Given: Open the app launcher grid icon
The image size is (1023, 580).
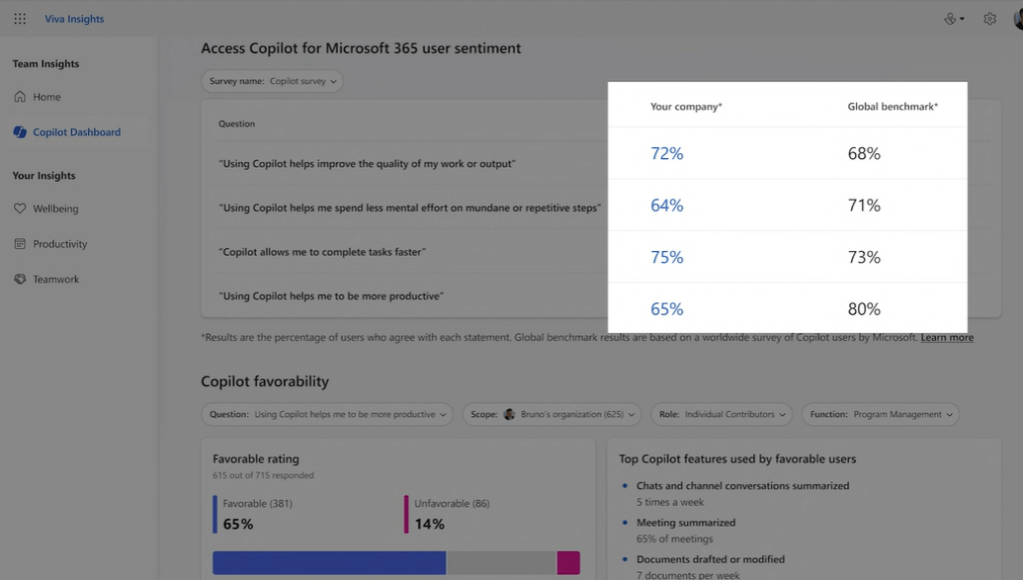Looking at the screenshot, I should pyautogui.click(x=20, y=19).
